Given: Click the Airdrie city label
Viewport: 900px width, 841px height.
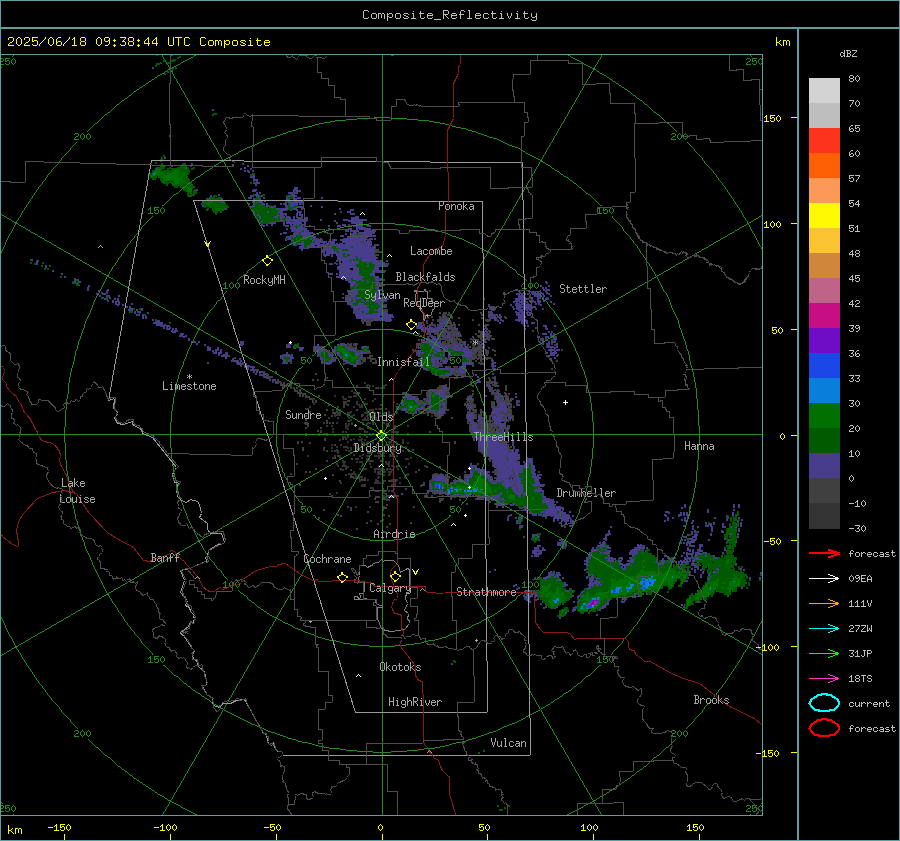Looking at the screenshot, I should [394, 534].
